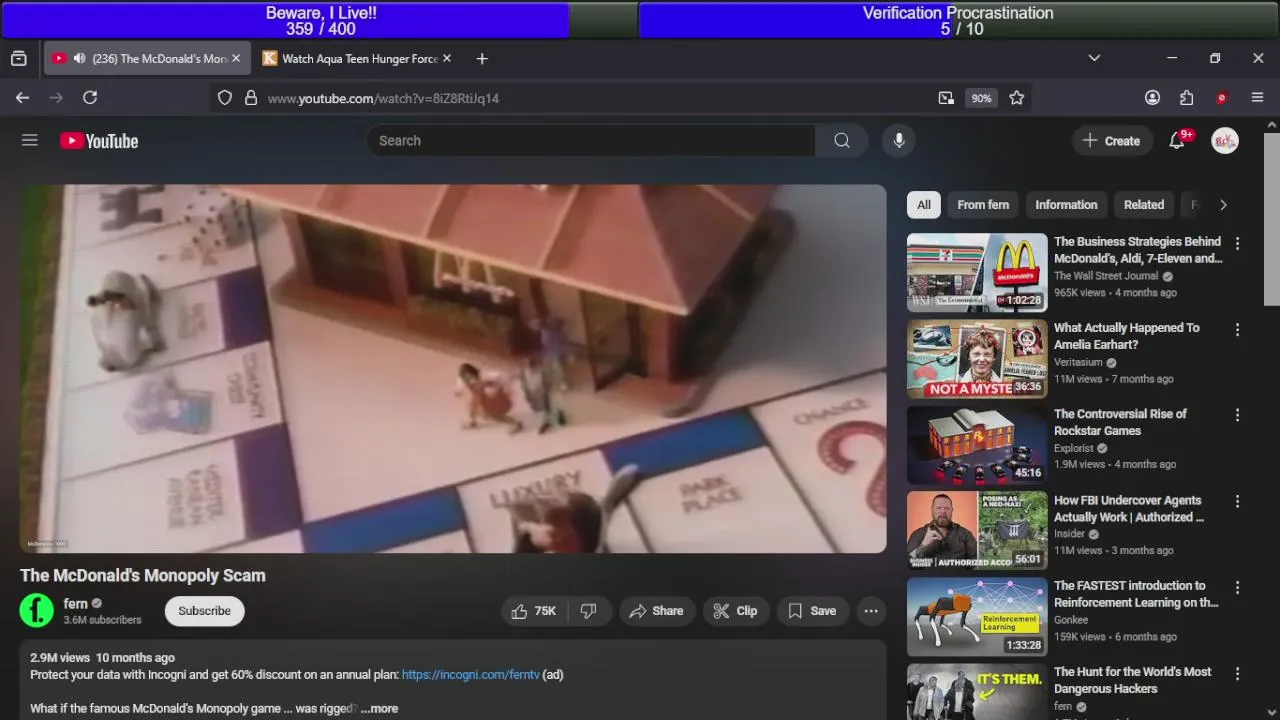Open YouTube guide hamburger menu
Viewport: 1280px width, 720px height.
30,141
